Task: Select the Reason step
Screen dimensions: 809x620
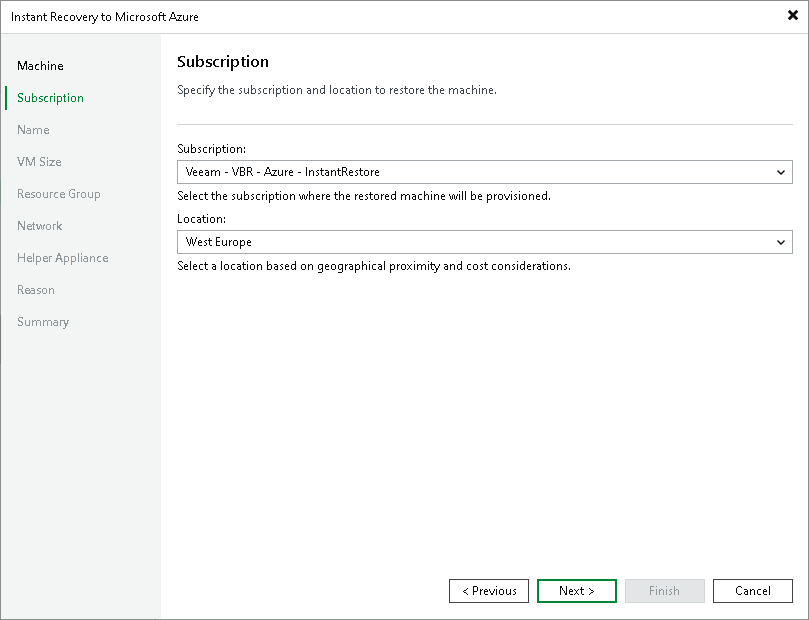Action: click(x=36, y=289)
